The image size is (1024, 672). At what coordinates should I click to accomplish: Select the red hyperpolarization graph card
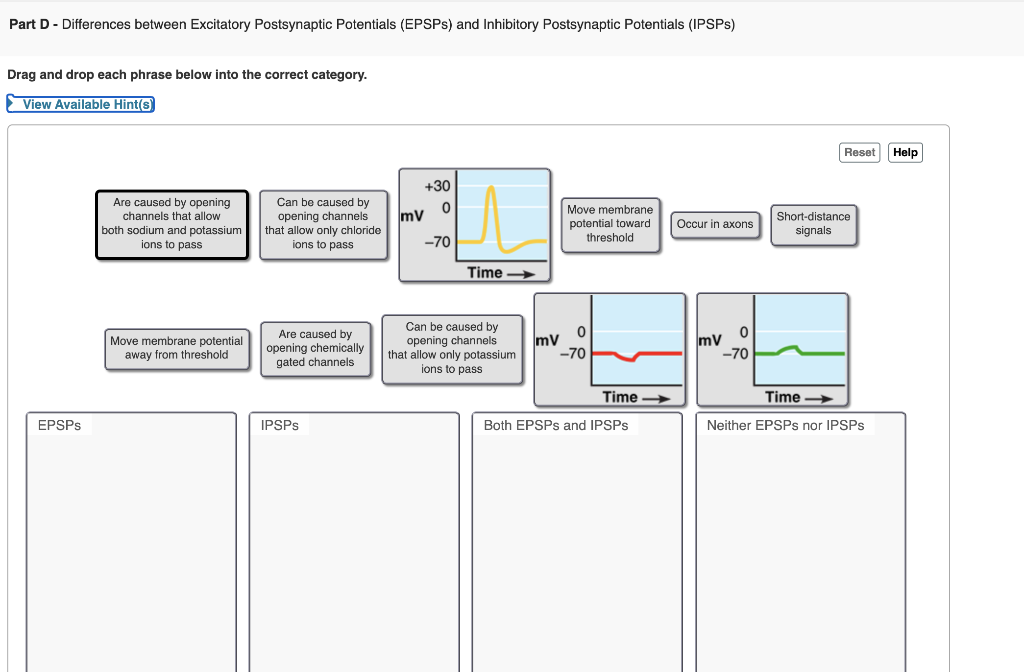point(610,349)
